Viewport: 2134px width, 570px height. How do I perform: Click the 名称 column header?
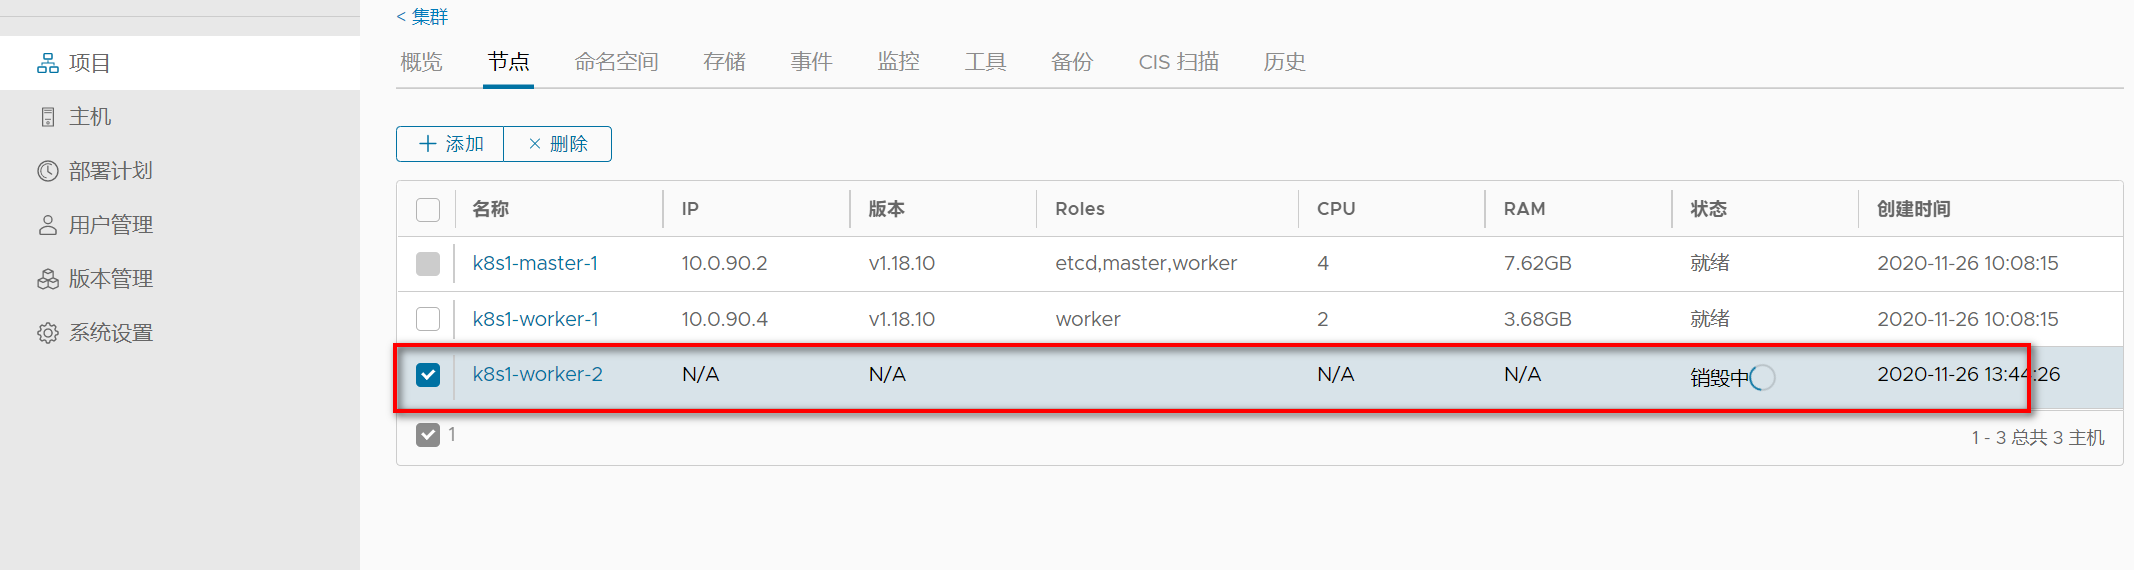(490, 209)
